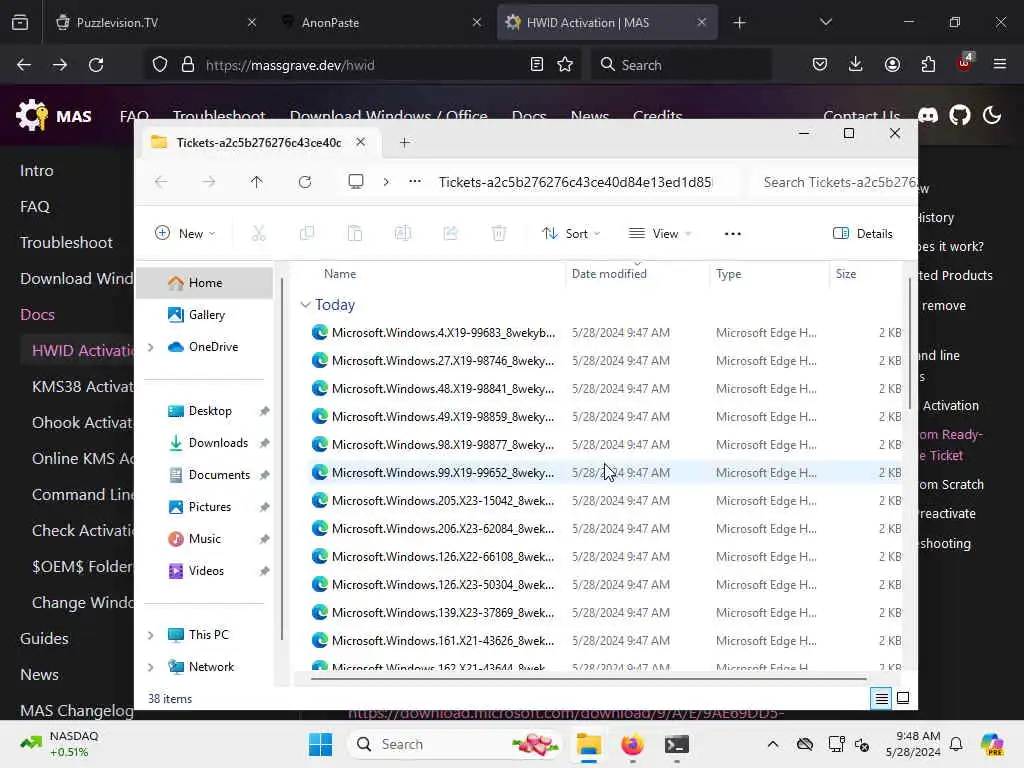
Task: Open the Sort dropdown menu
Action: 571,233
